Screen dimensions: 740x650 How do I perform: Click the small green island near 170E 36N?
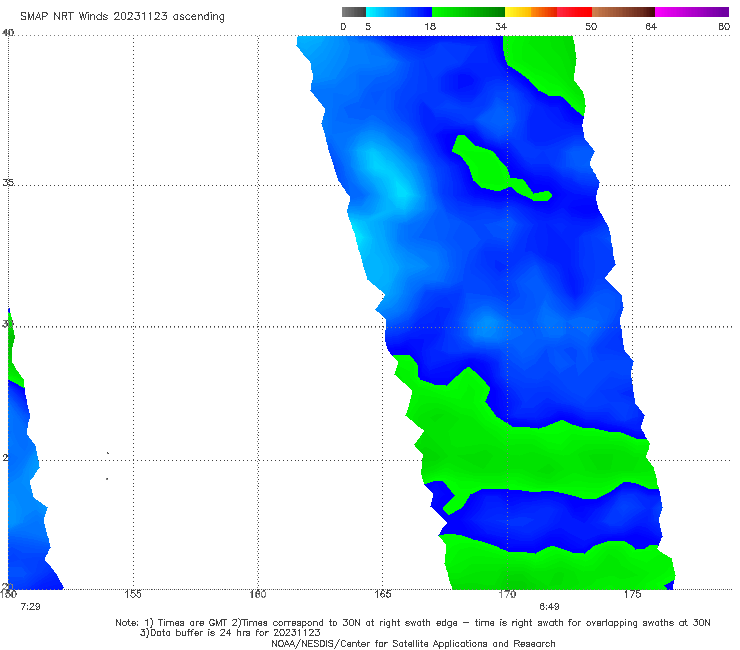tap(488, 168)
